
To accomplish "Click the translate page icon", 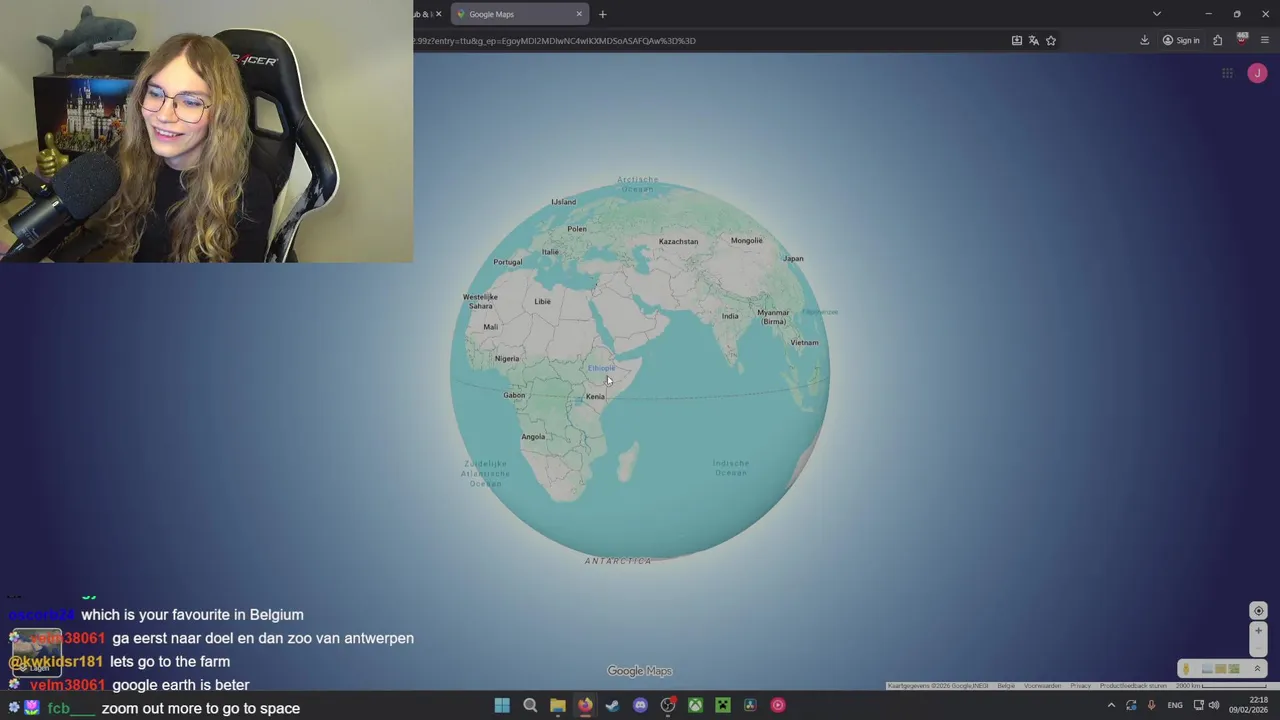I will coord(1034,41).
